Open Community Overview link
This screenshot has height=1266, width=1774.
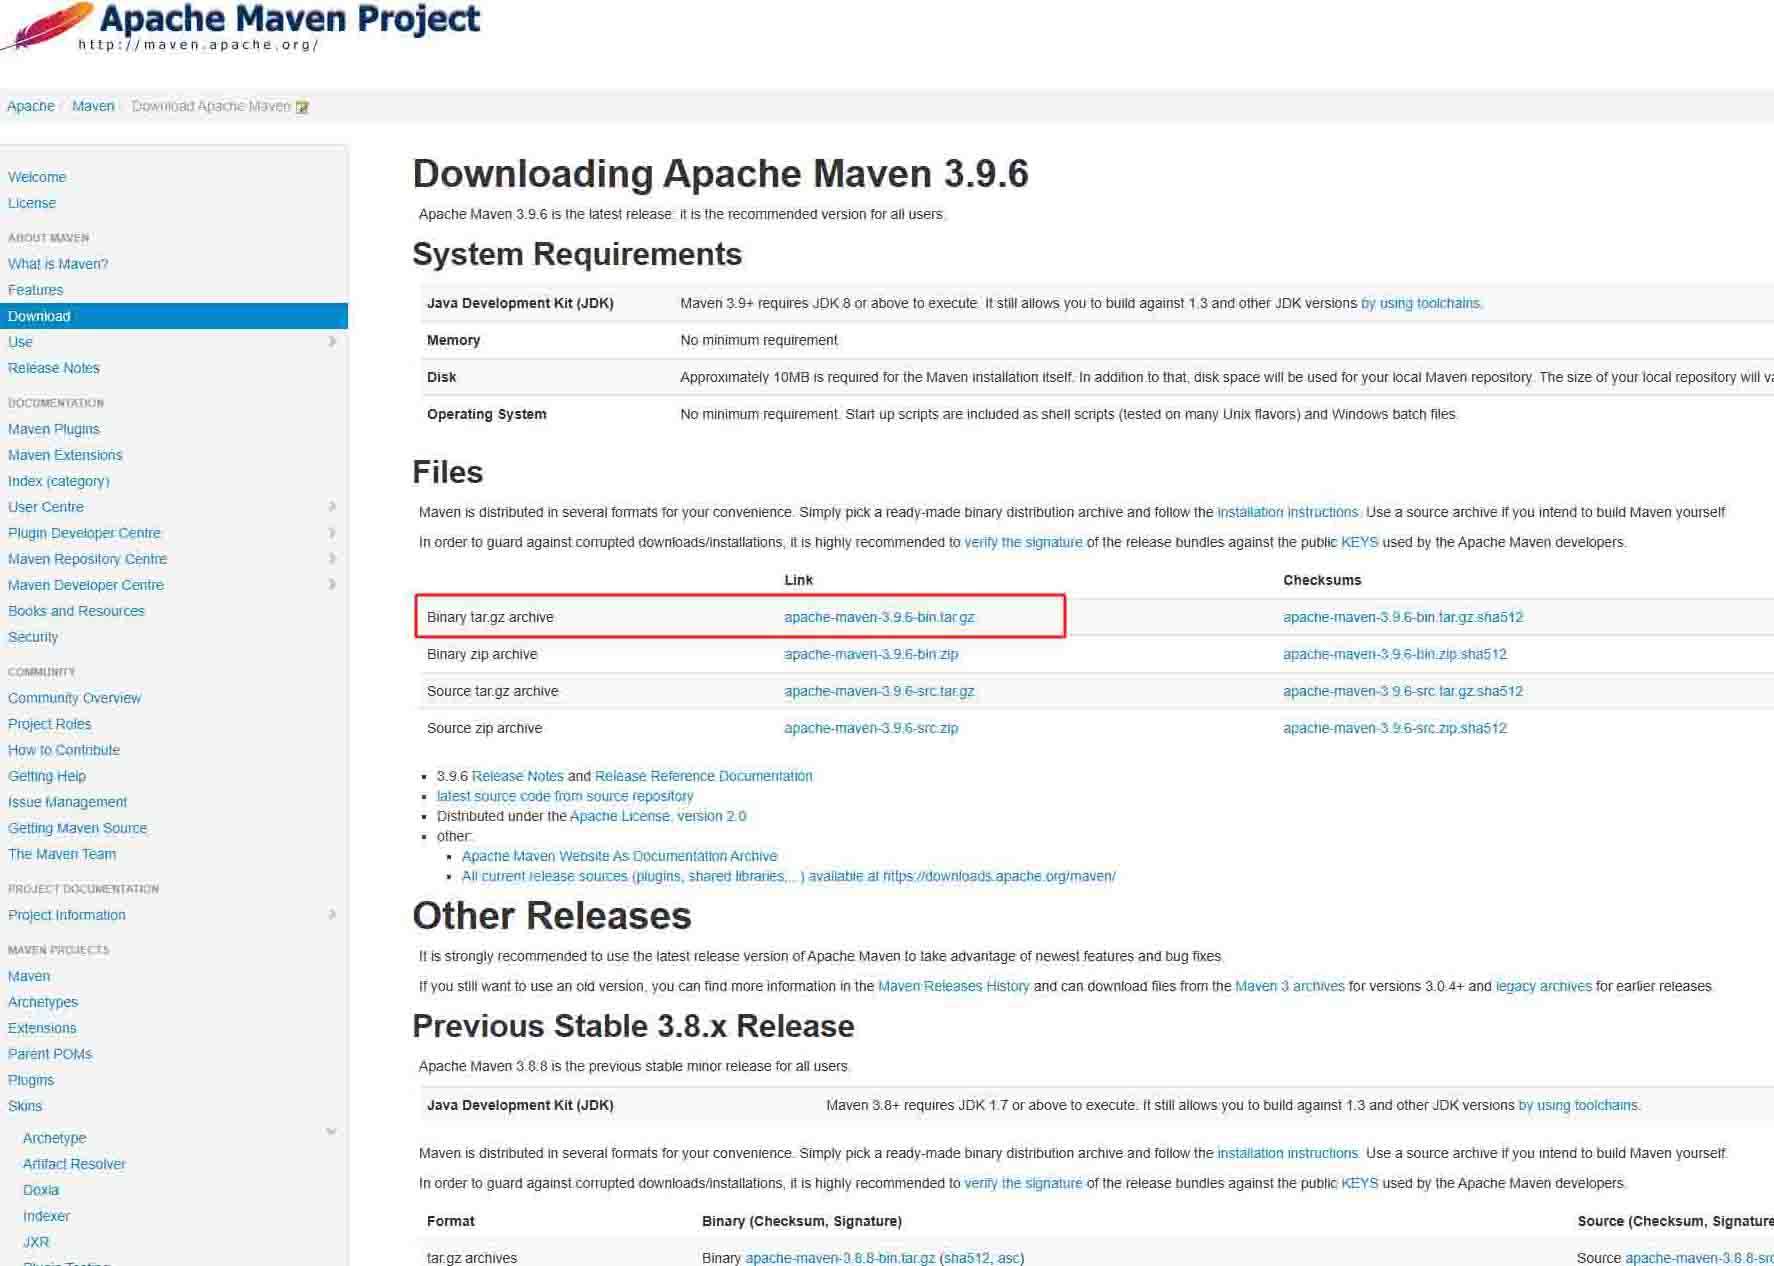(x=74, y=698)
